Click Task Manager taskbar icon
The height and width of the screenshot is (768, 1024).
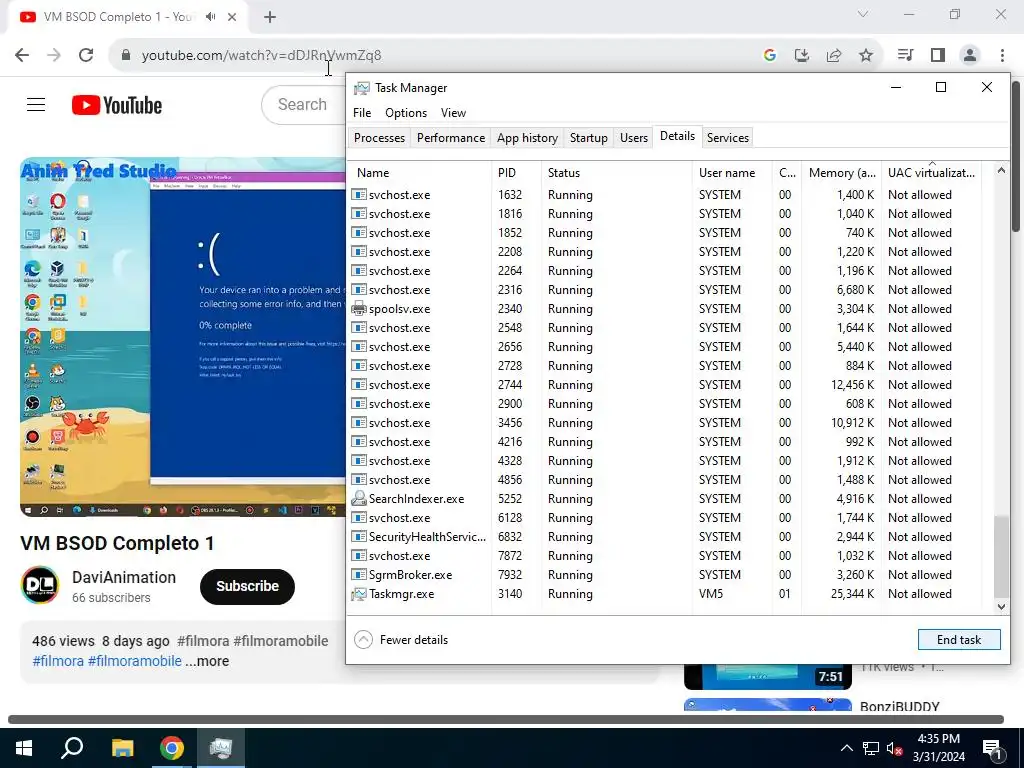click(x=221, y=748)
